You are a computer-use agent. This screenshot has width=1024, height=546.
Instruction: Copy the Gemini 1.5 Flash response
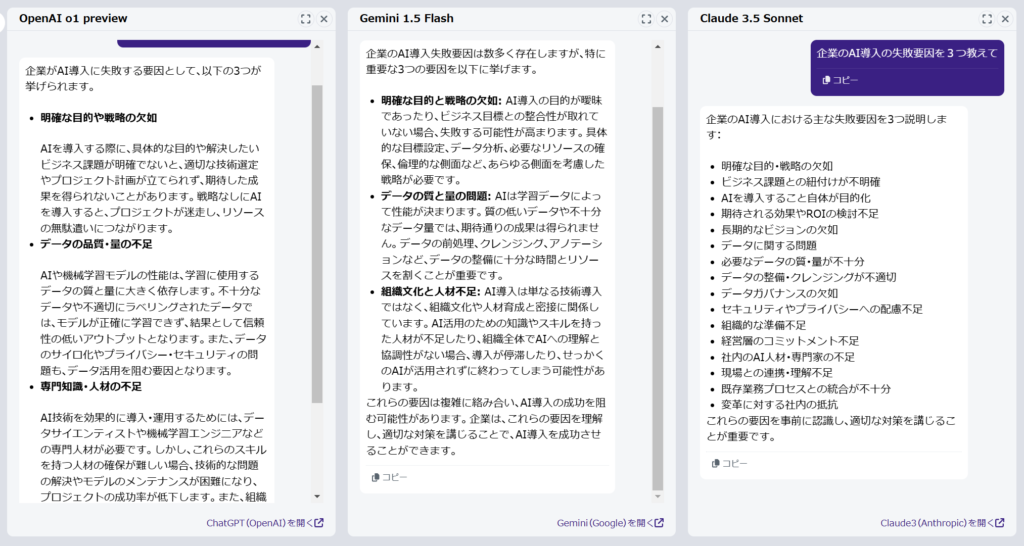(389, 477)
